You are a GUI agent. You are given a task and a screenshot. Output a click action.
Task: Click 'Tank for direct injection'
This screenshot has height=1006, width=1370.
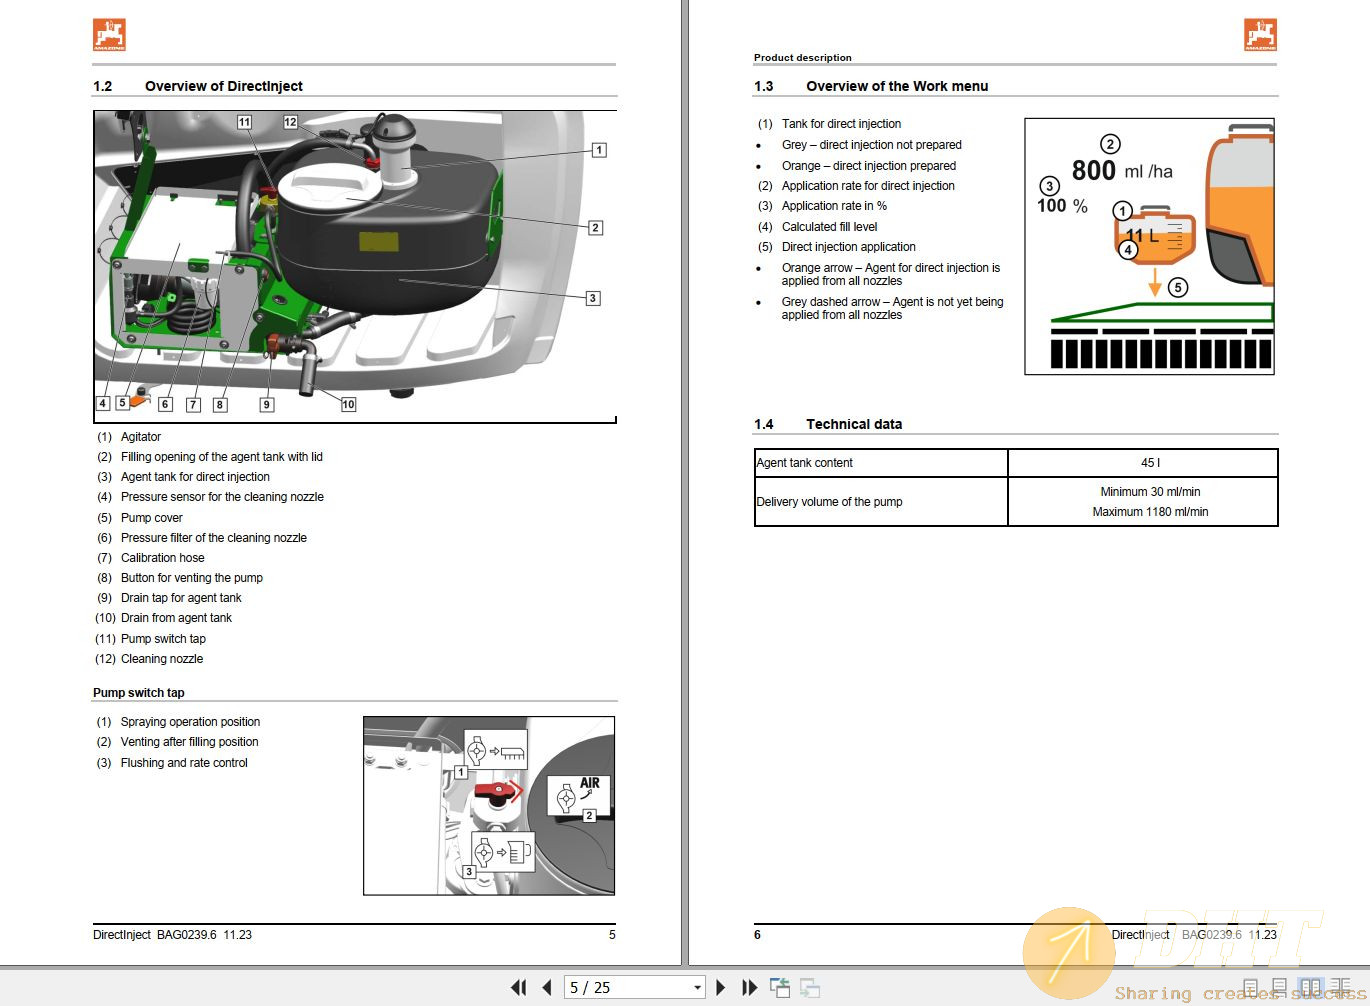pos(841,124)
